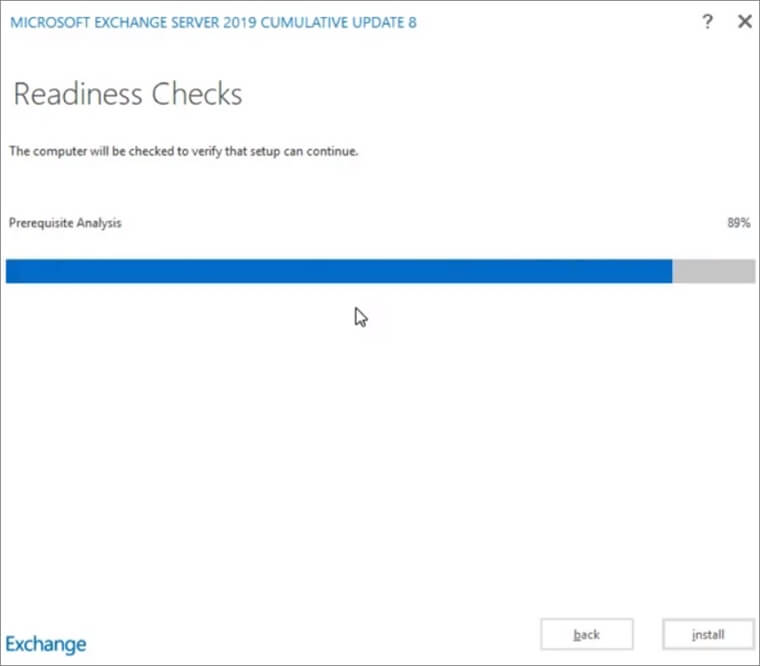760x666 pixels.
Task: Click the Readiness Checks heading
Action: pos(127,94)
